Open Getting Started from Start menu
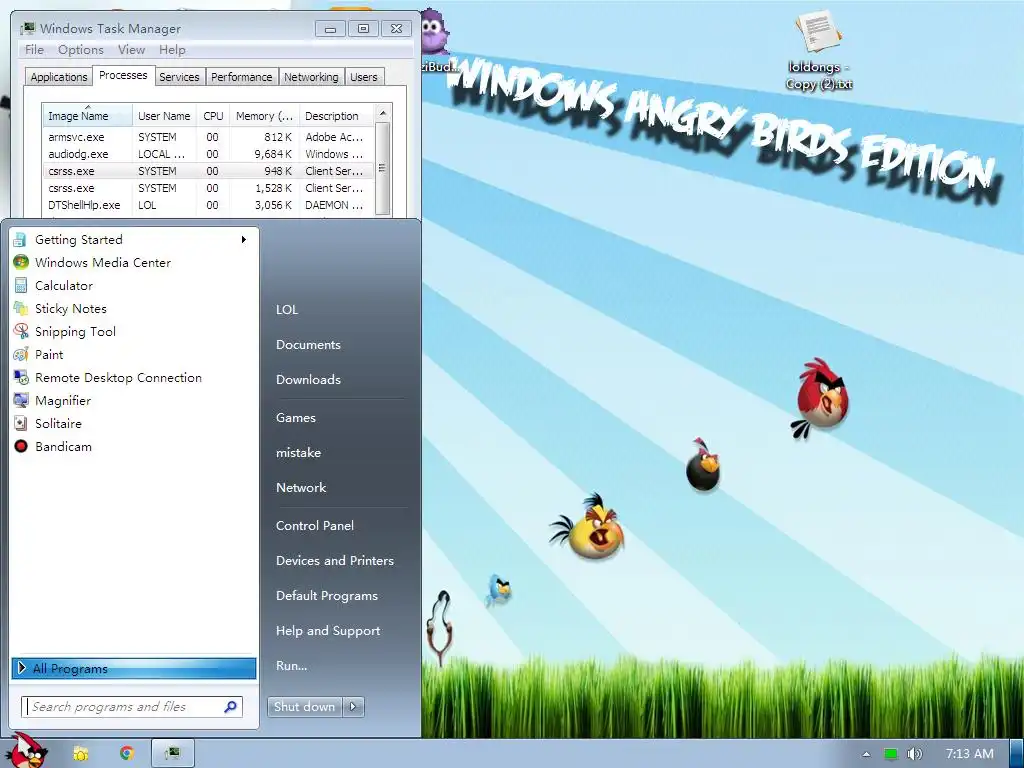 tap(134, 240)
